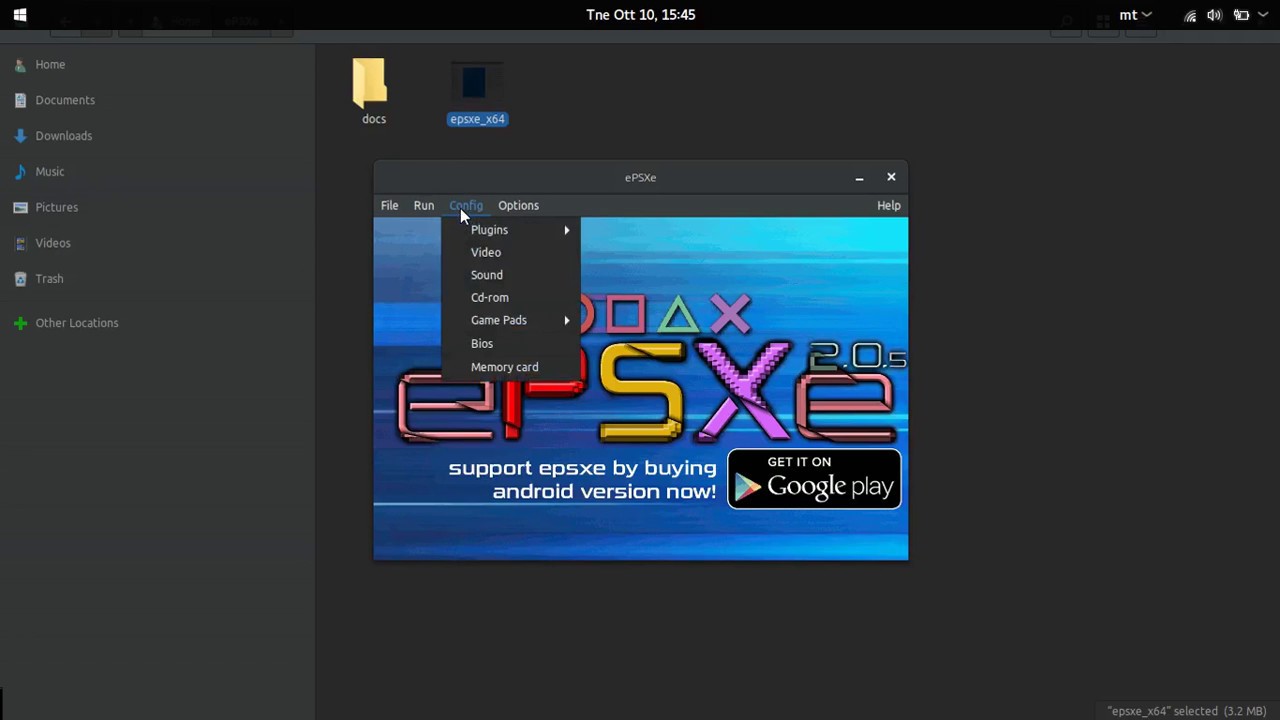Choose Memory card from Config menu
The height and width of the screenshot is (720, 1280).
(x=511, y=367)
